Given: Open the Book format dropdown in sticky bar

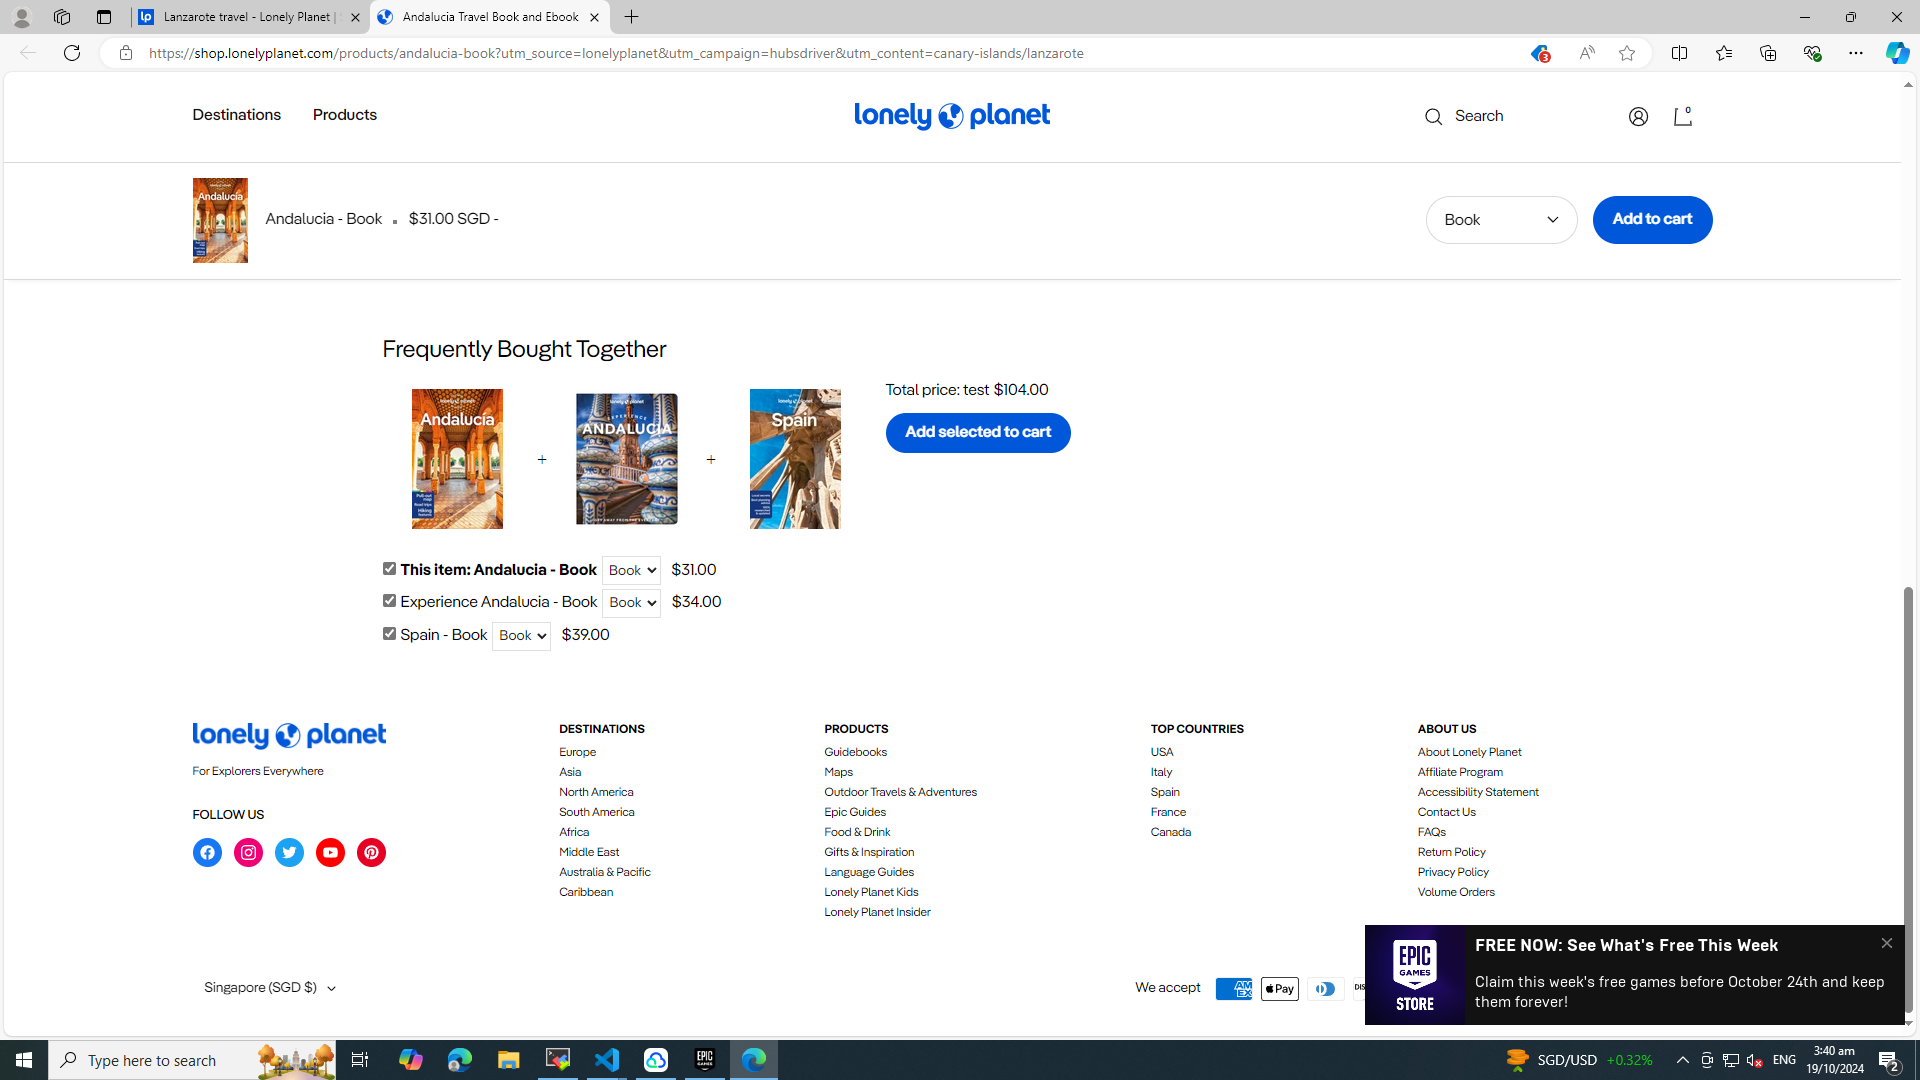Looking at the screenshot, I should 1501,219.
